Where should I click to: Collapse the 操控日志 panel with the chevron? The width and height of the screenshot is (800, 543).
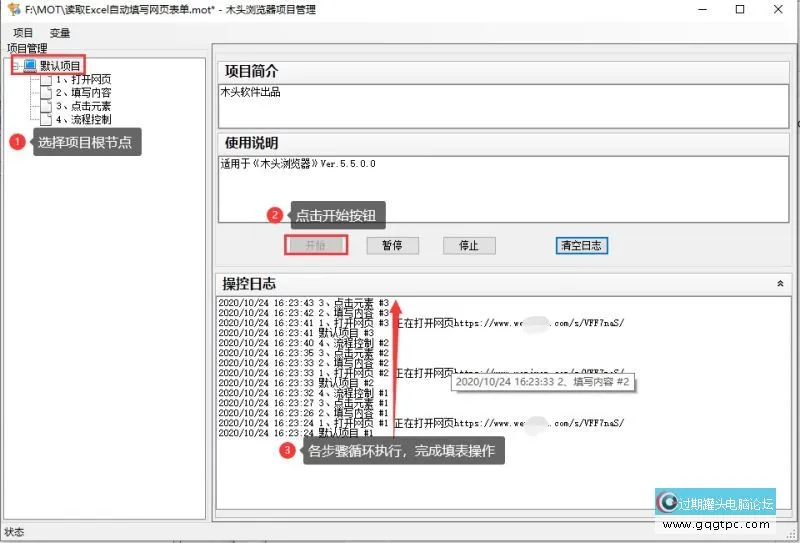(780, 284)
